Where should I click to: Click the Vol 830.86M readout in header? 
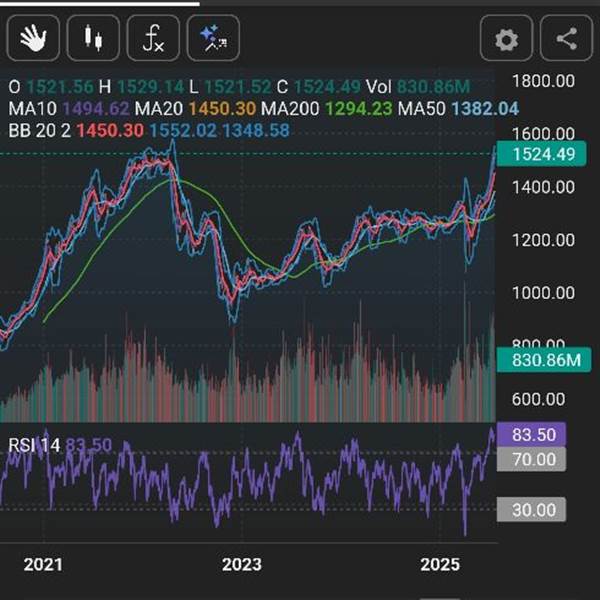418,87
